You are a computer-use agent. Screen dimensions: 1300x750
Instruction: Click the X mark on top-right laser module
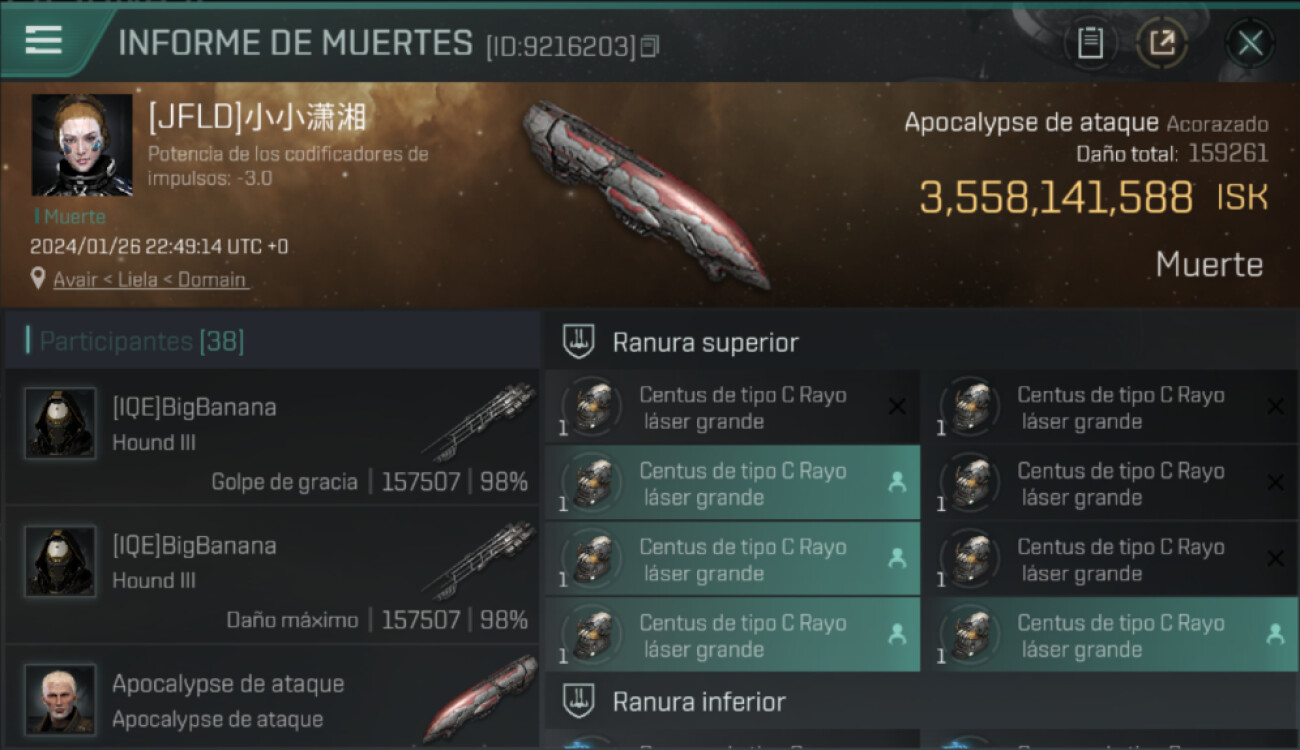pyautogui.click(x=1275, y=406)
